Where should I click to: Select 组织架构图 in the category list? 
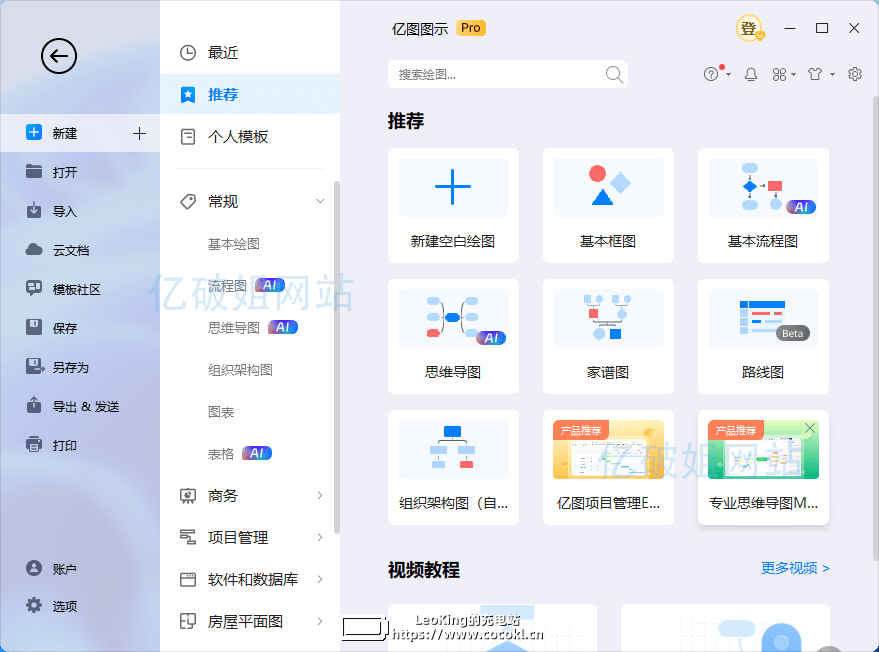tap(240, 370)
